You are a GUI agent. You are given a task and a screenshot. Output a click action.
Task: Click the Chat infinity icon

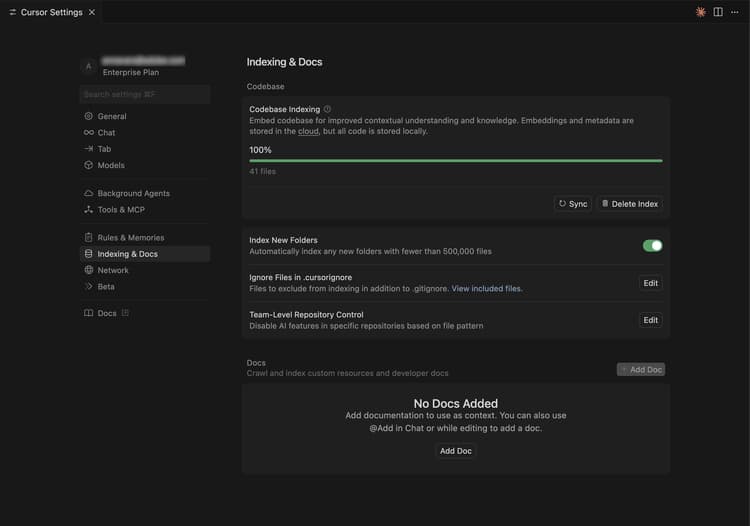tap(88, 132)
